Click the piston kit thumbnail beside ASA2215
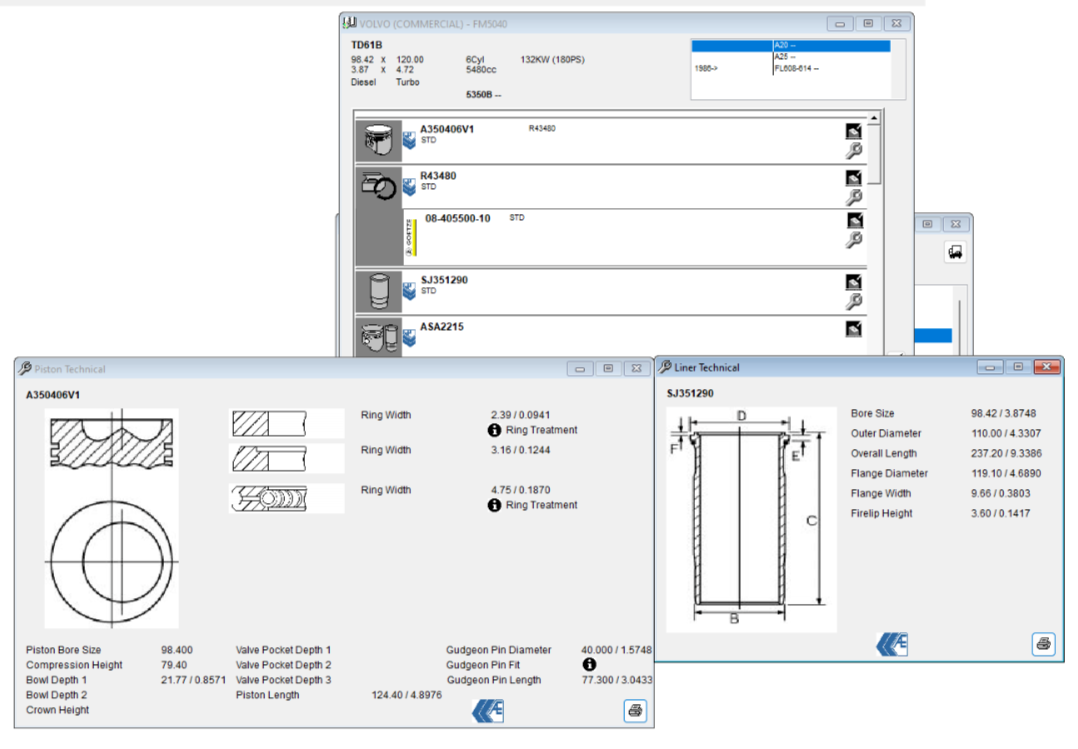Image resolution: width=1078 pixels, height=749 pixels. tap(378, 336)
